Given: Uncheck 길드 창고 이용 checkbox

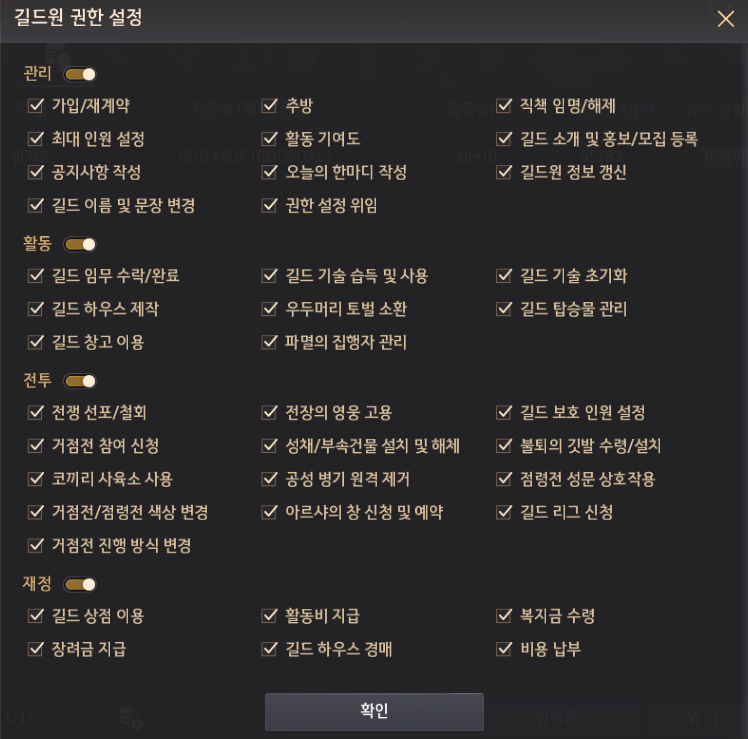Looking at the screenshot, I should (36, 342).
